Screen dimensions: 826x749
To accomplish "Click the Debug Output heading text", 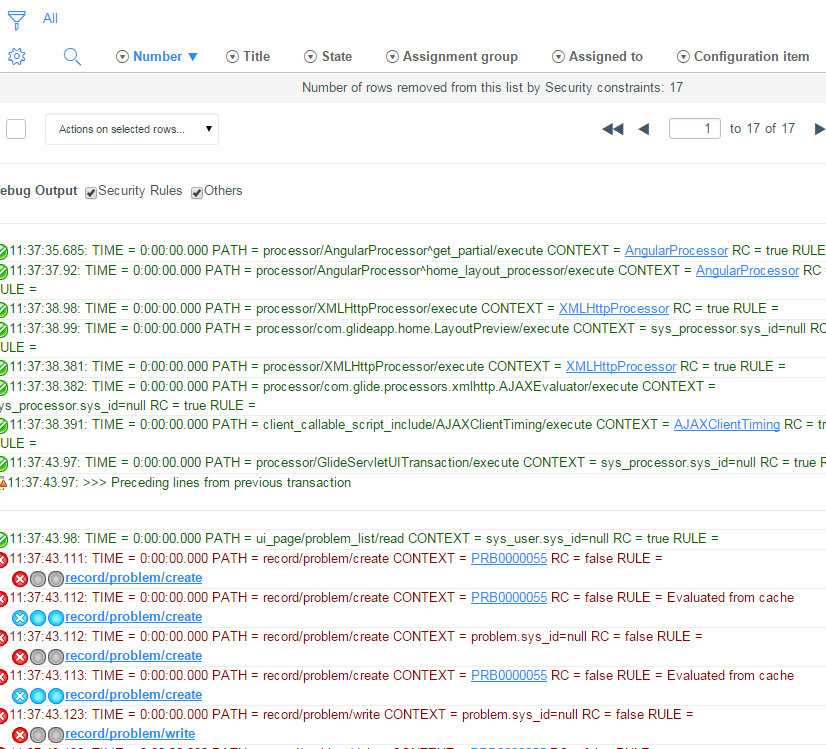I will 38,191.
